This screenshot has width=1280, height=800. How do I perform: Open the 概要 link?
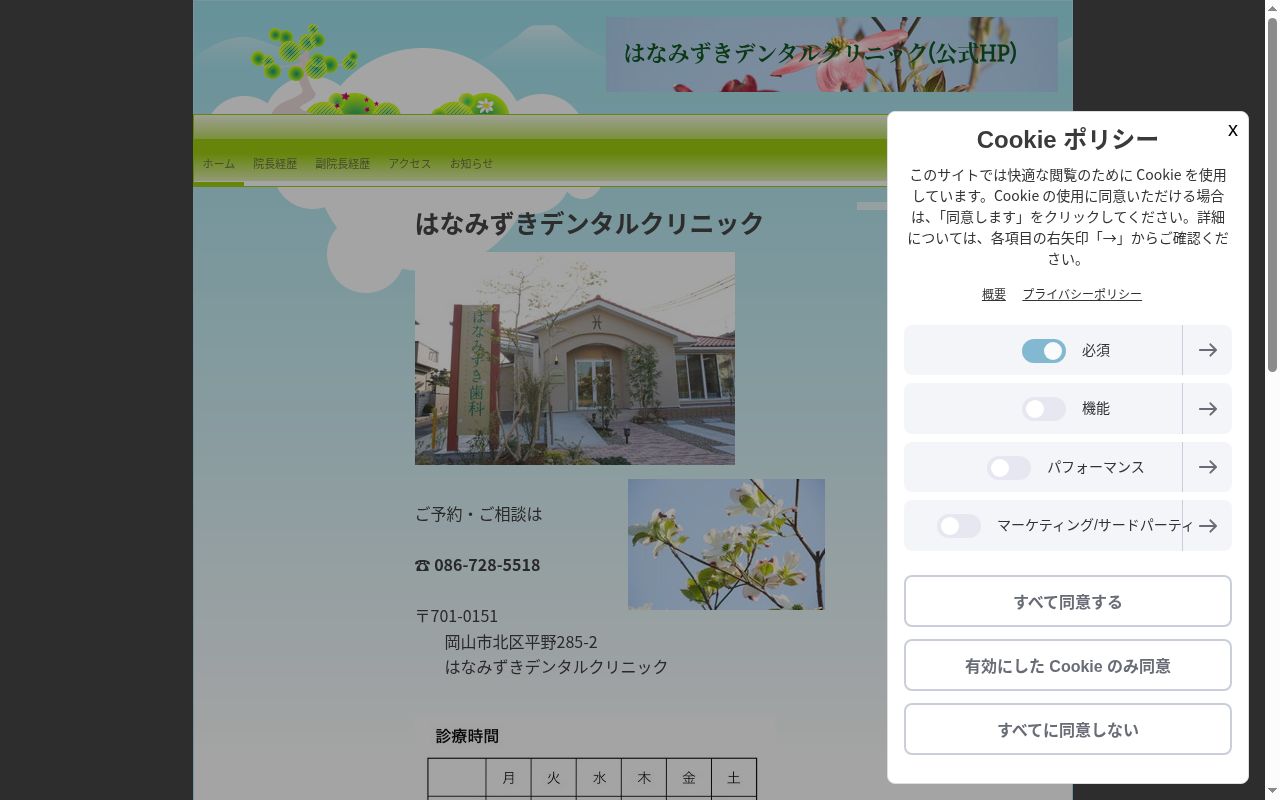(x=993, y=294)
